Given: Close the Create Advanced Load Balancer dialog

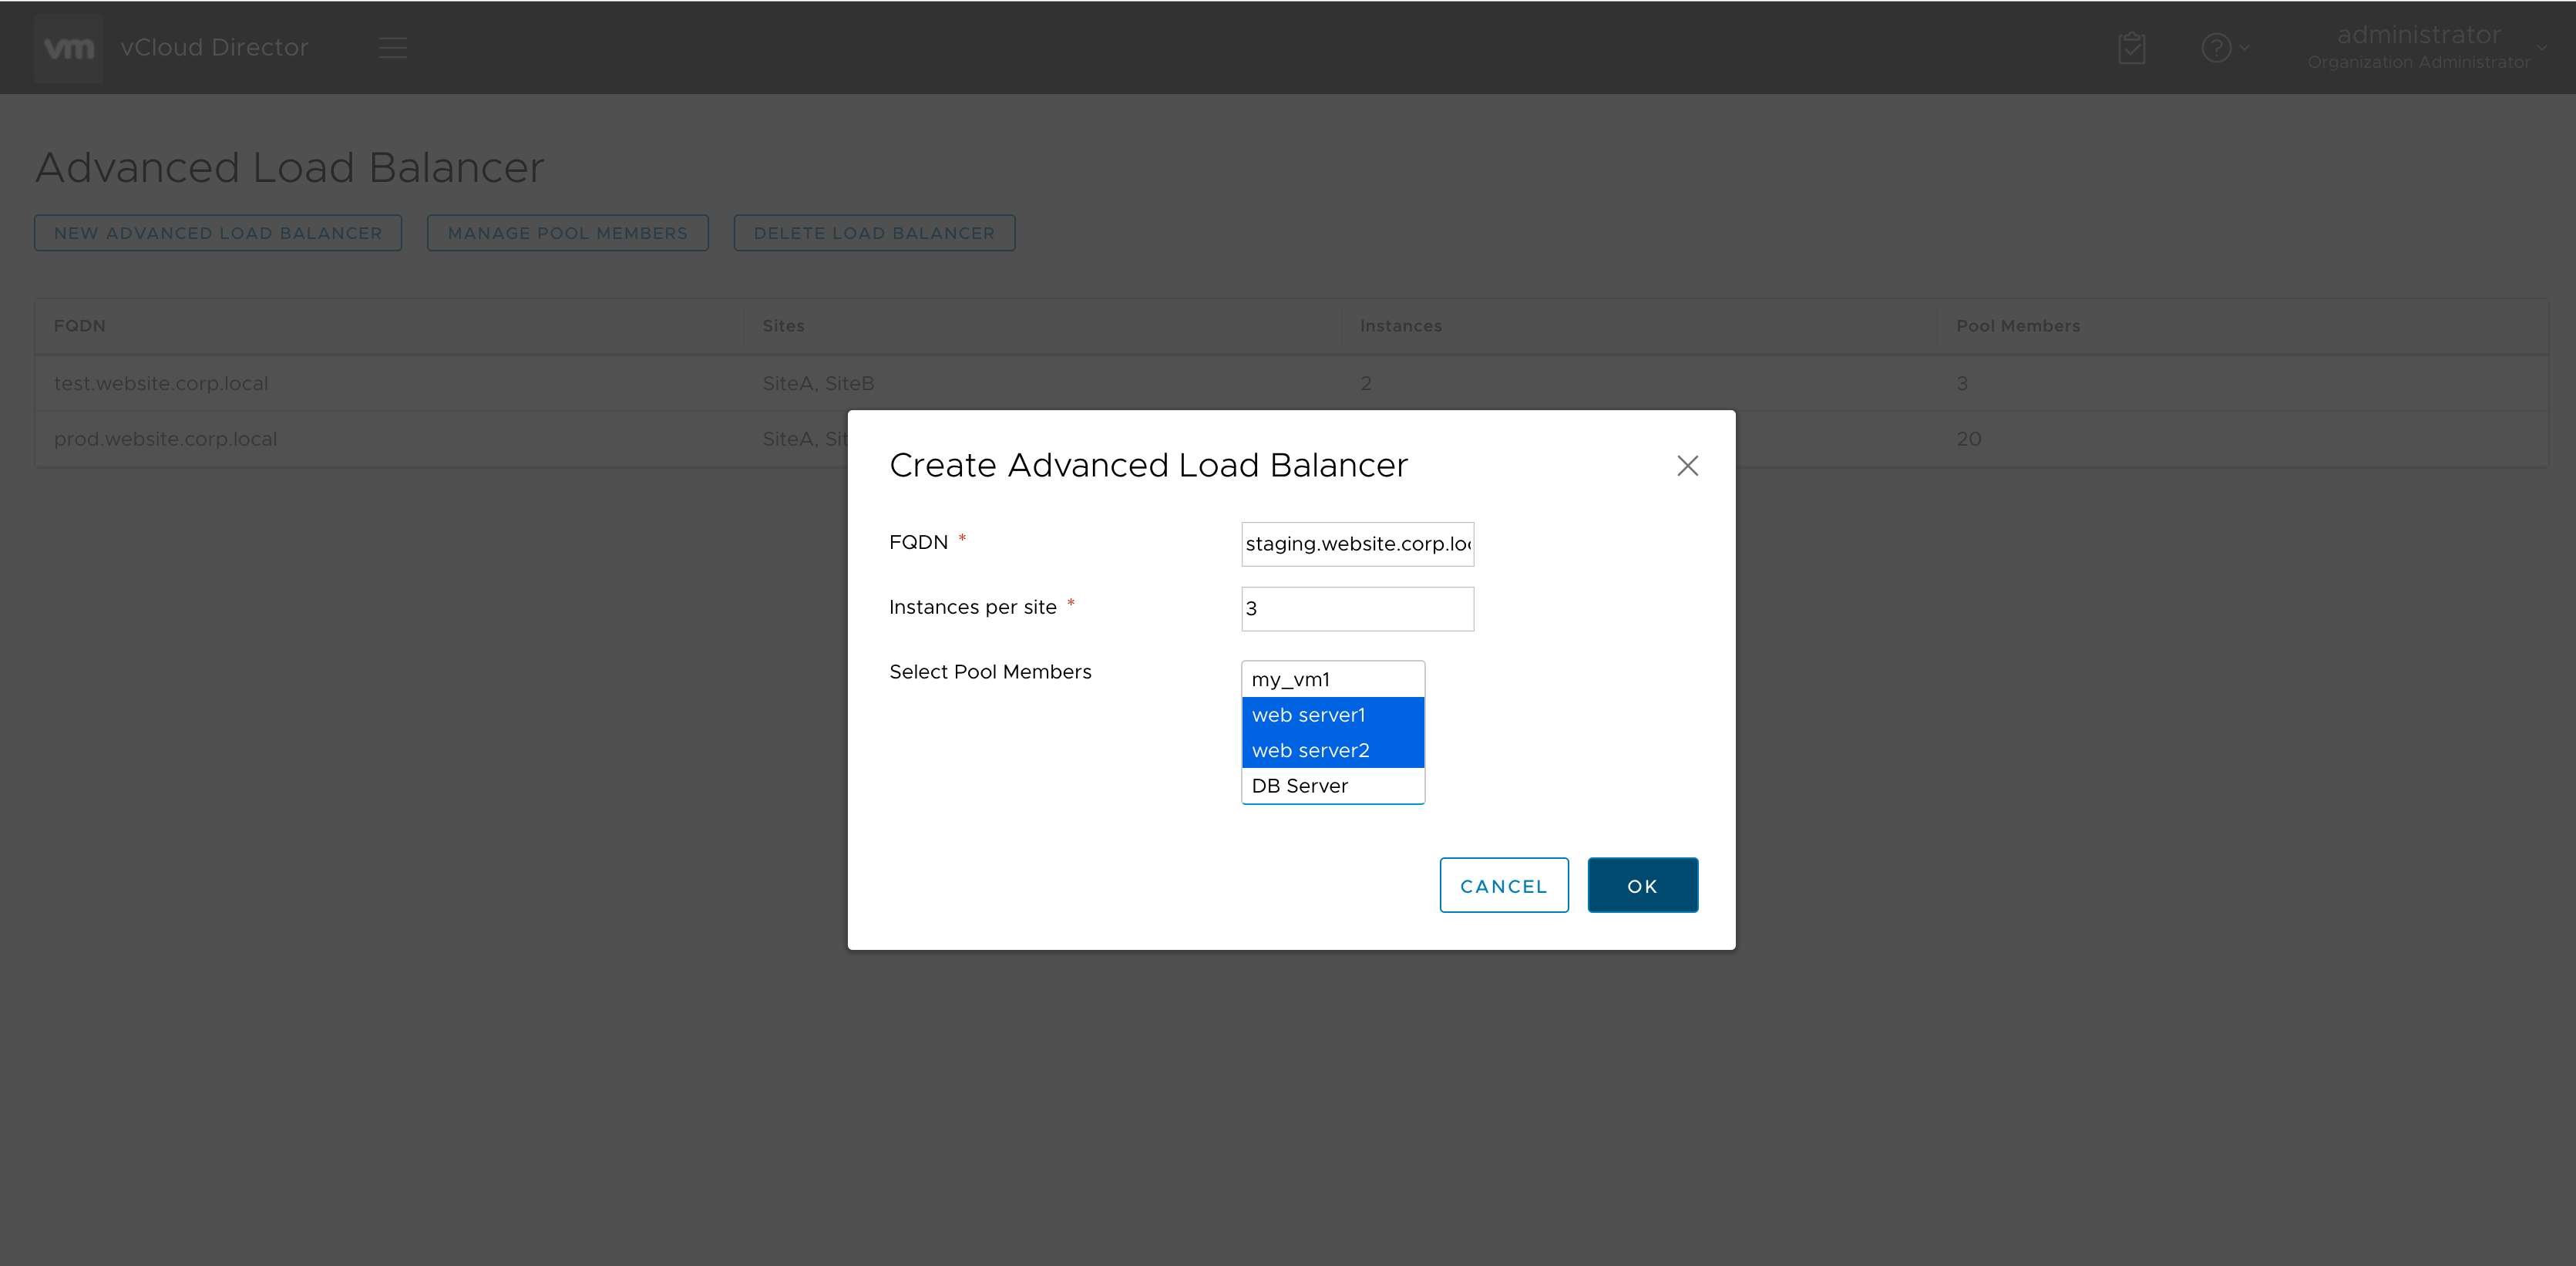Looking at the screenshot, I should click(1687, 465).
